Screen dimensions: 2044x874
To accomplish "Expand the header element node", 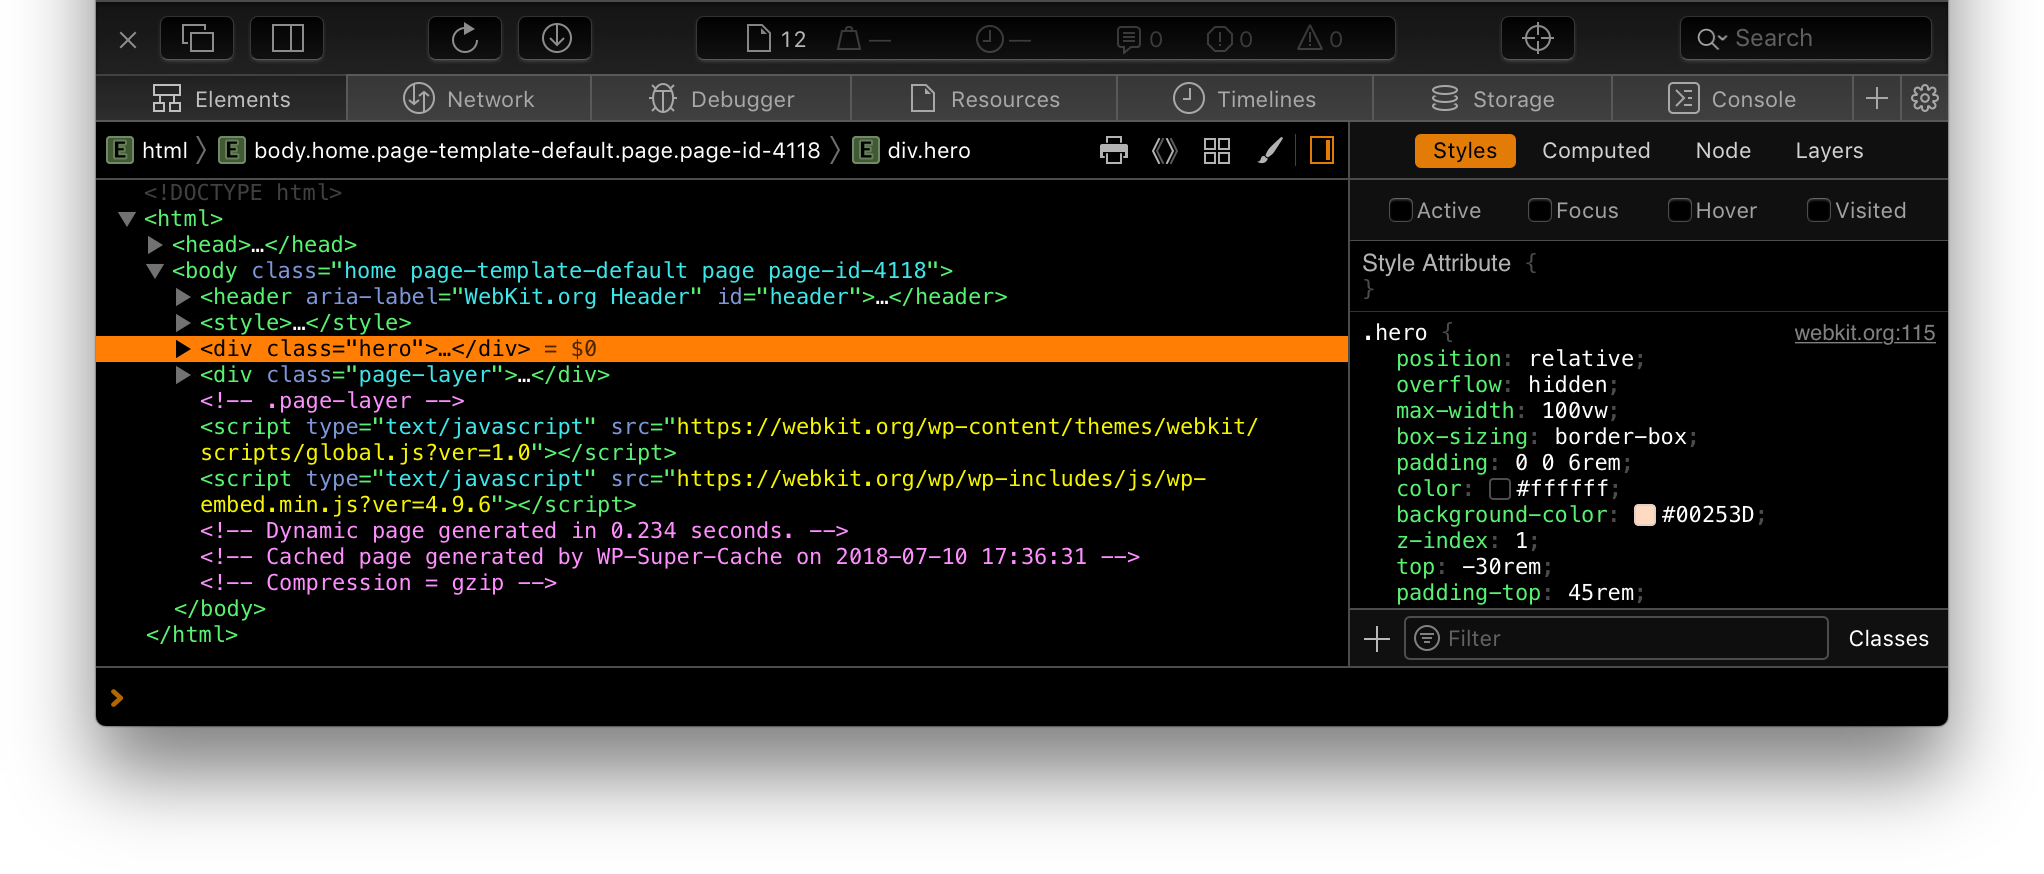I will (183, 296).
